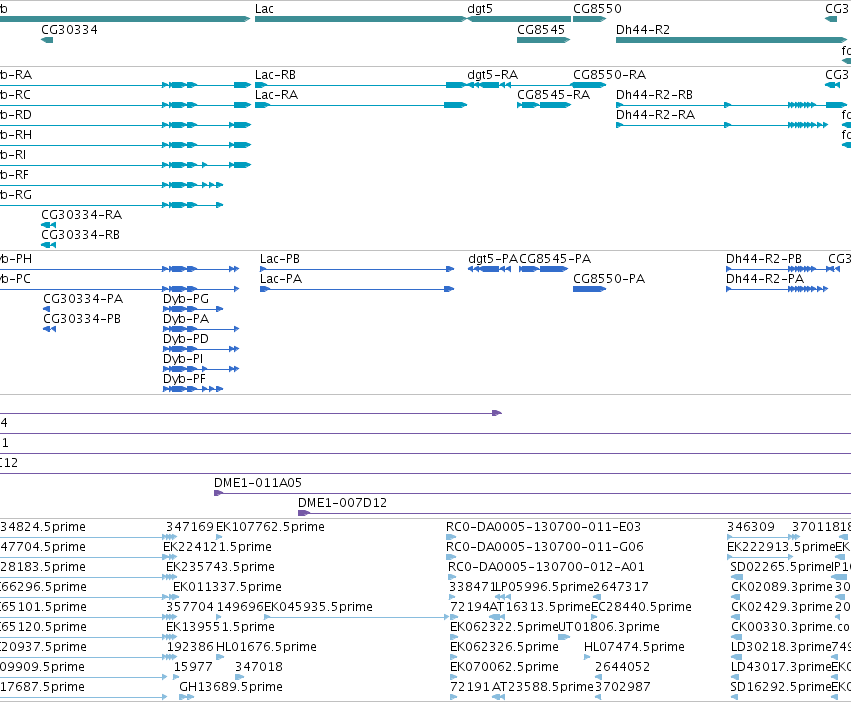Select EST EK224121.5prime

point(169,557)
